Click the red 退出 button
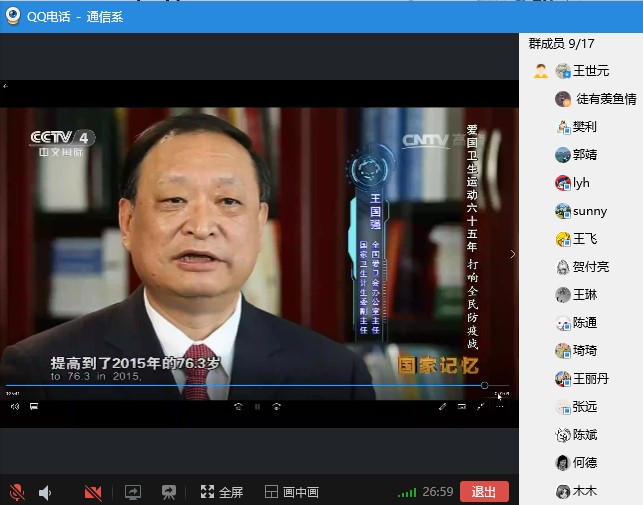Screen dimensions: 643x505 point(484,492)
